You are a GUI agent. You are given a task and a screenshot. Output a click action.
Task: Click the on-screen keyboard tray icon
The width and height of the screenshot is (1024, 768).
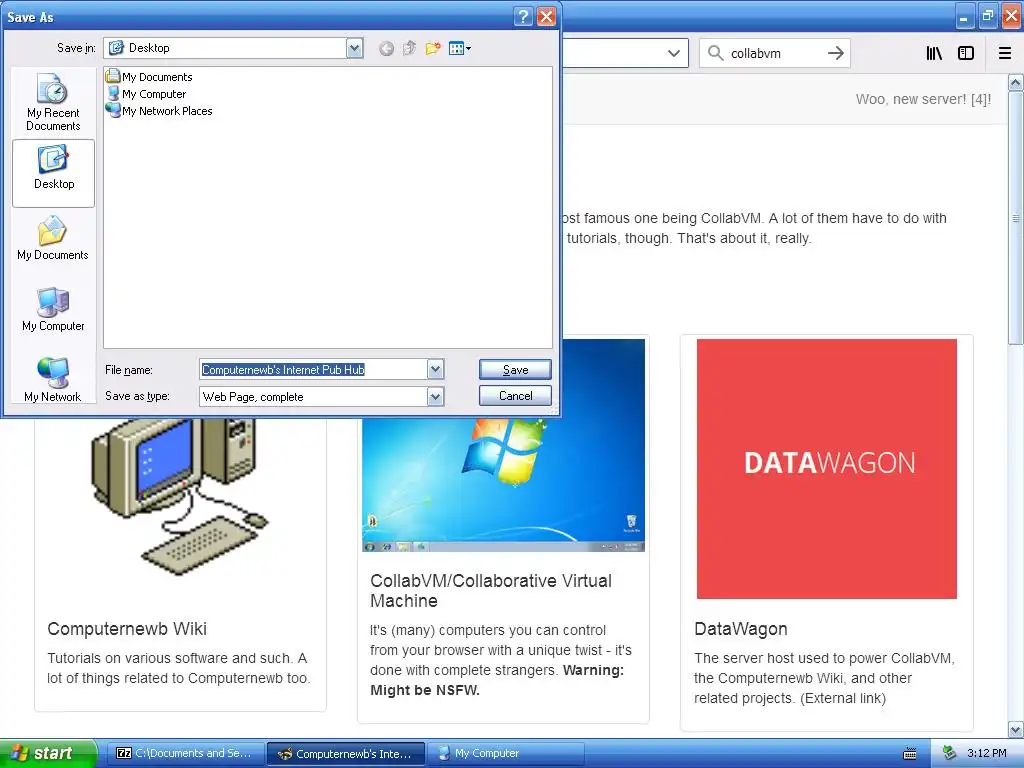910,754
